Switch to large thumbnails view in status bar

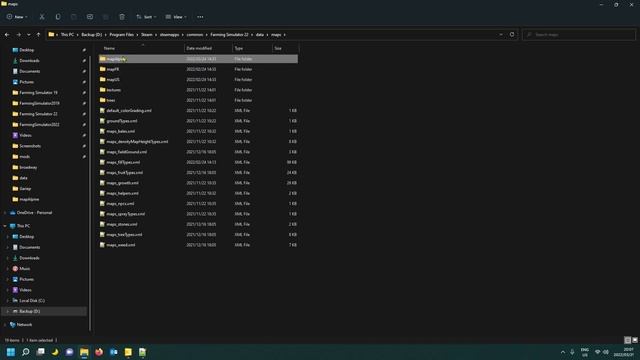(x=635, y=340)
